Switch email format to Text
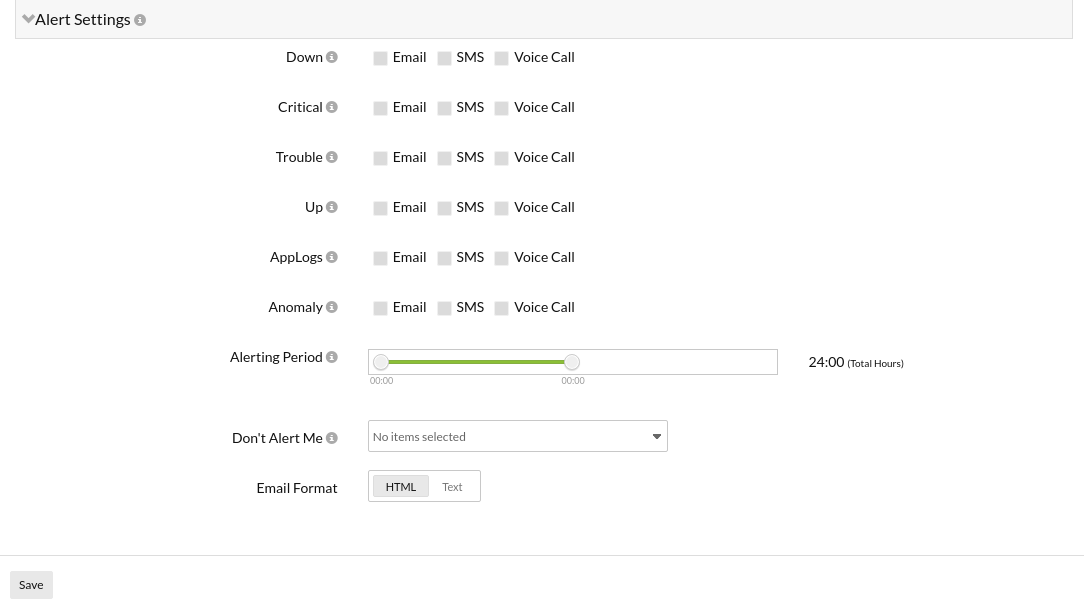The height and width of the screenshot is (611, 1084). click(452, 487)
